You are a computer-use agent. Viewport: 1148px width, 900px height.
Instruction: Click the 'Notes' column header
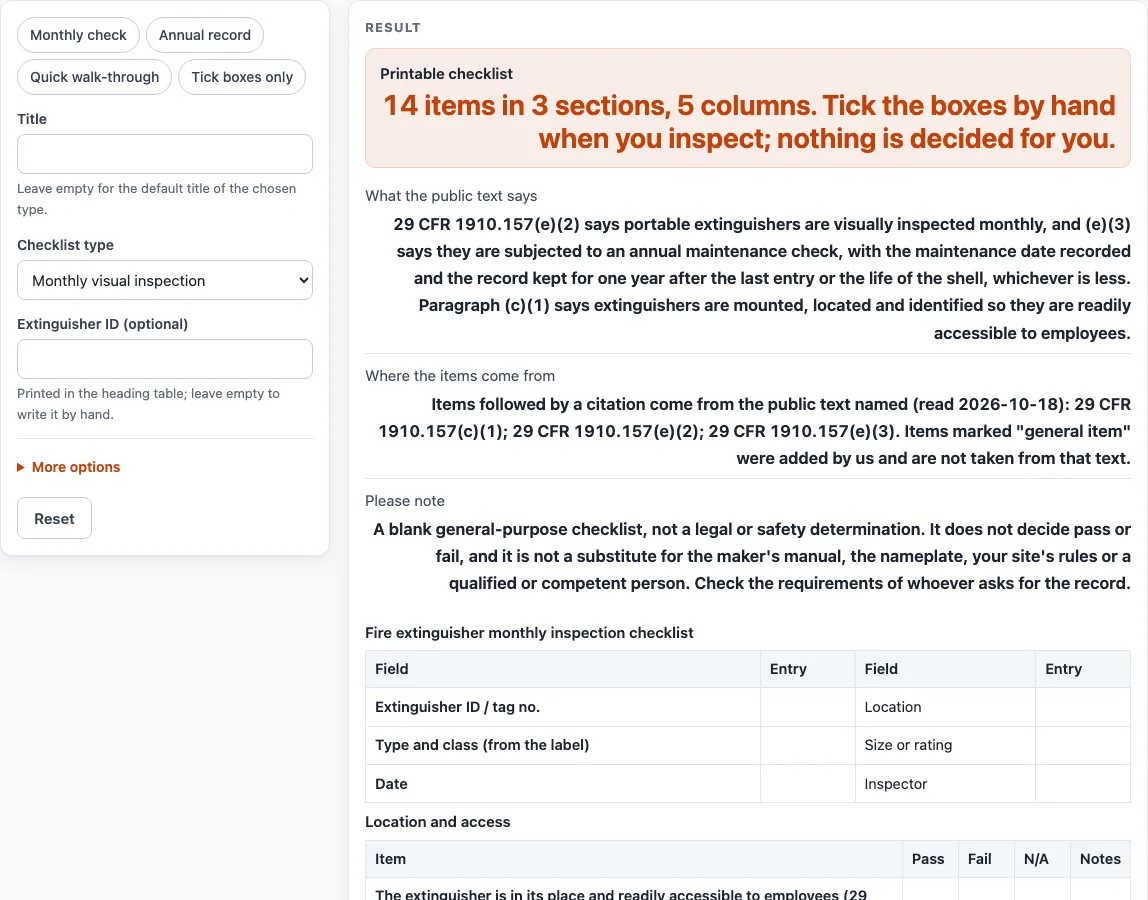click(x=1100, y=859)
